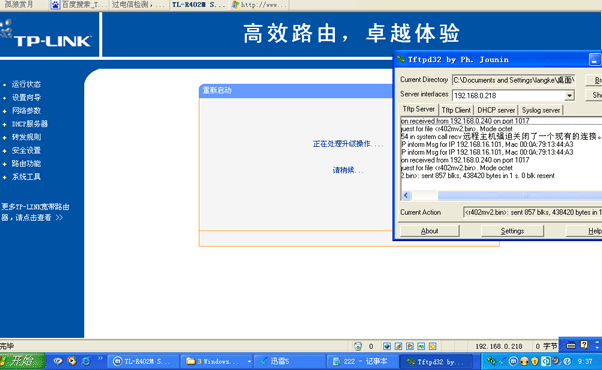602x370 pixels.
Task: Click the horizontal scrollbar thumb in the Tftpd32 log
Action: 520,195
